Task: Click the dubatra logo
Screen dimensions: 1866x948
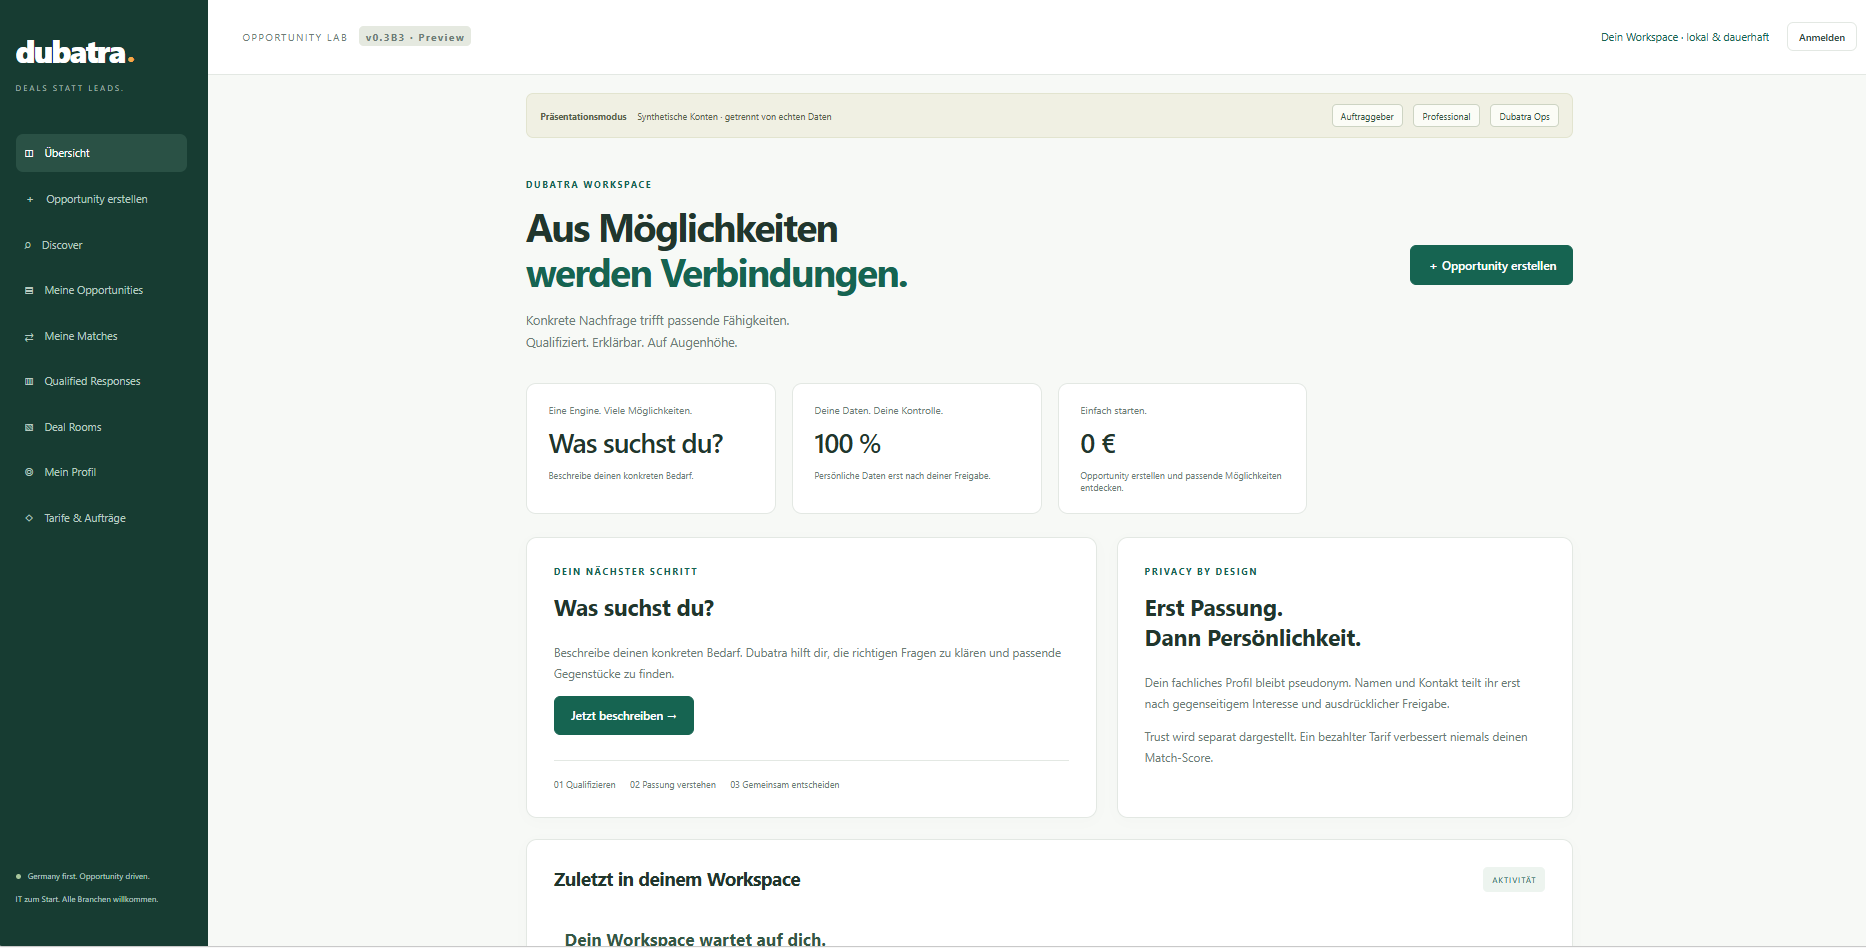Action: tap(75, 52)
